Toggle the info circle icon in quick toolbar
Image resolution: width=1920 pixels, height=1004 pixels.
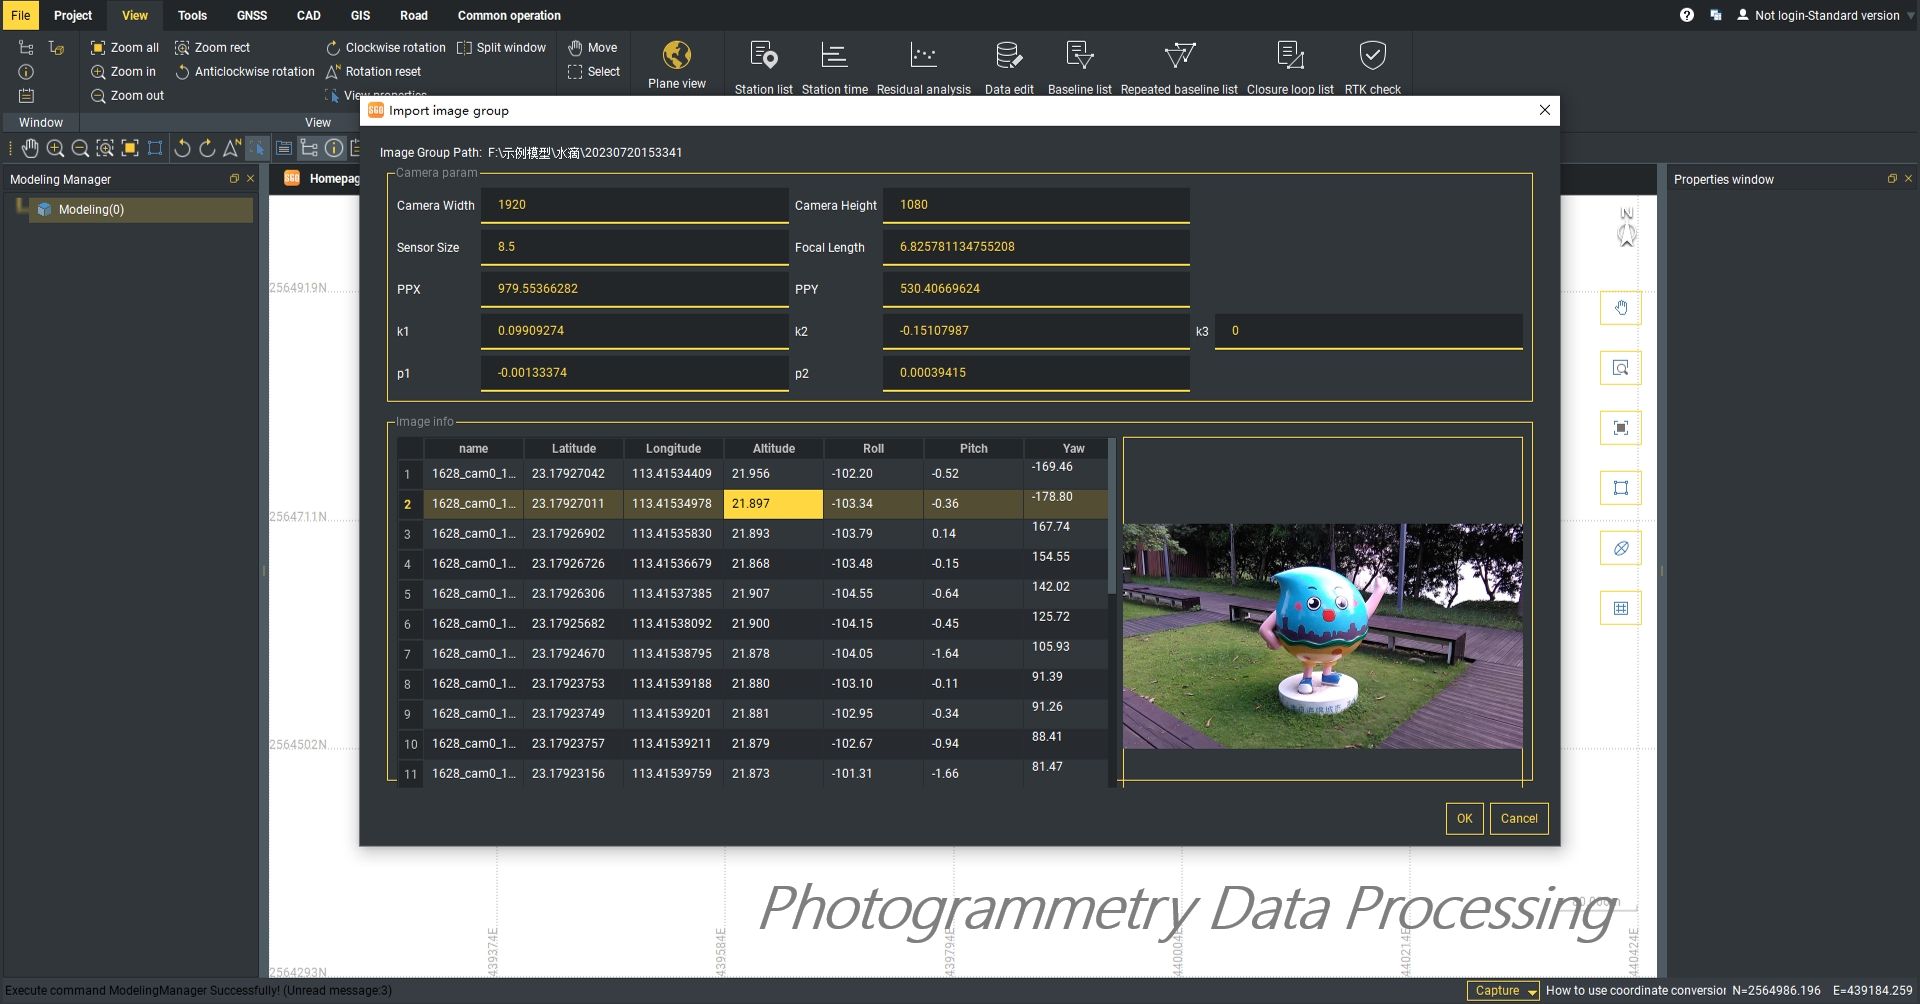point(334,149)
